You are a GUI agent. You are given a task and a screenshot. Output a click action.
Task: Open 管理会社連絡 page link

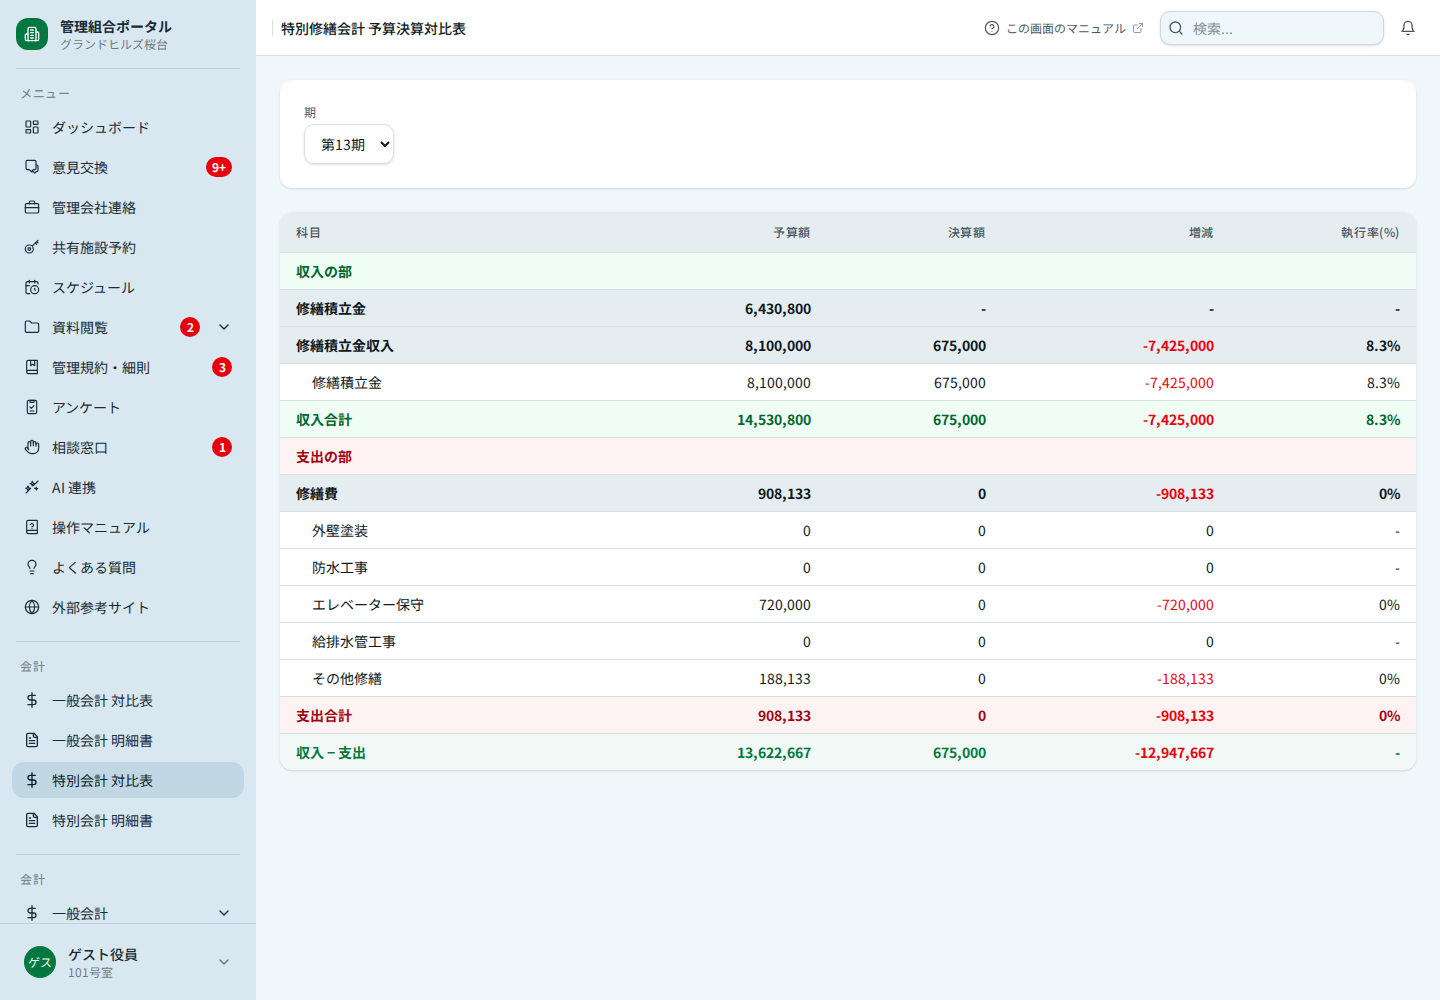(128, 207)
